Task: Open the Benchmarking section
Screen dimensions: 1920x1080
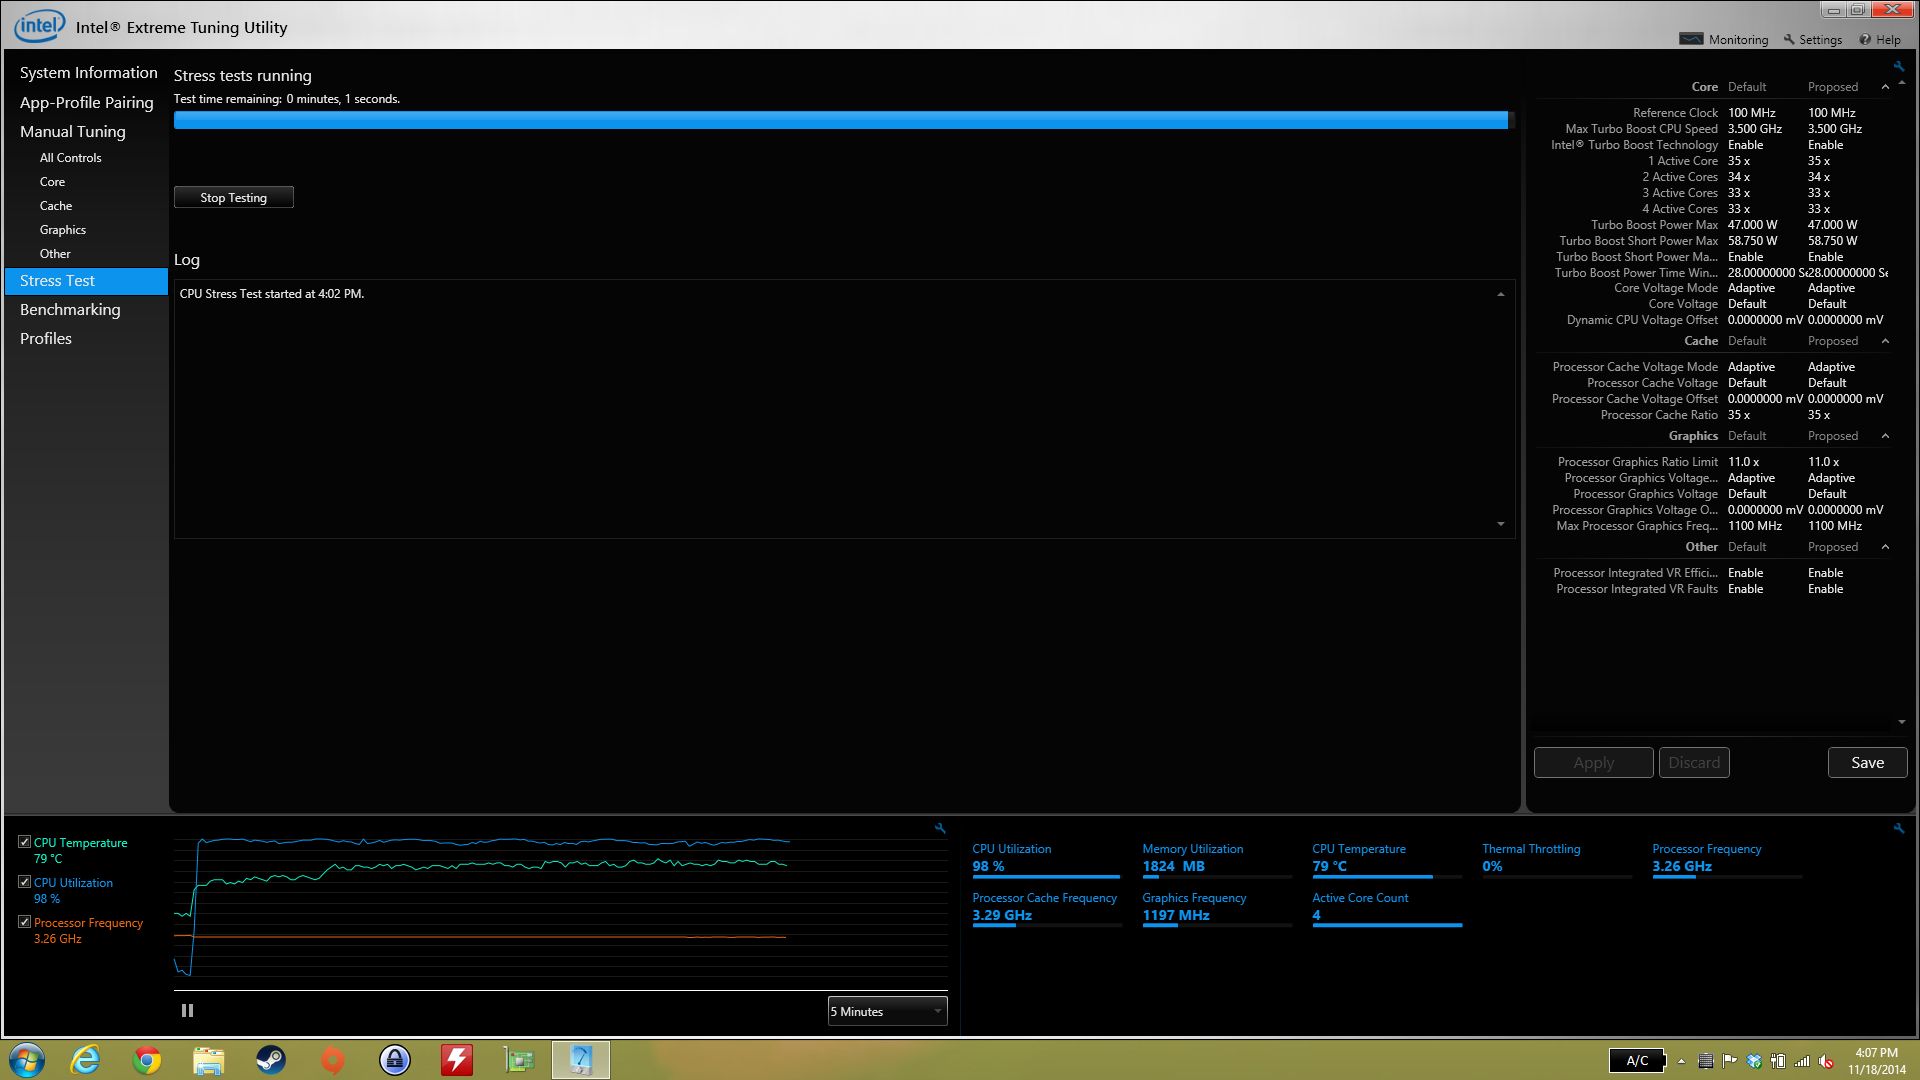Action: (x=70, y=310)
